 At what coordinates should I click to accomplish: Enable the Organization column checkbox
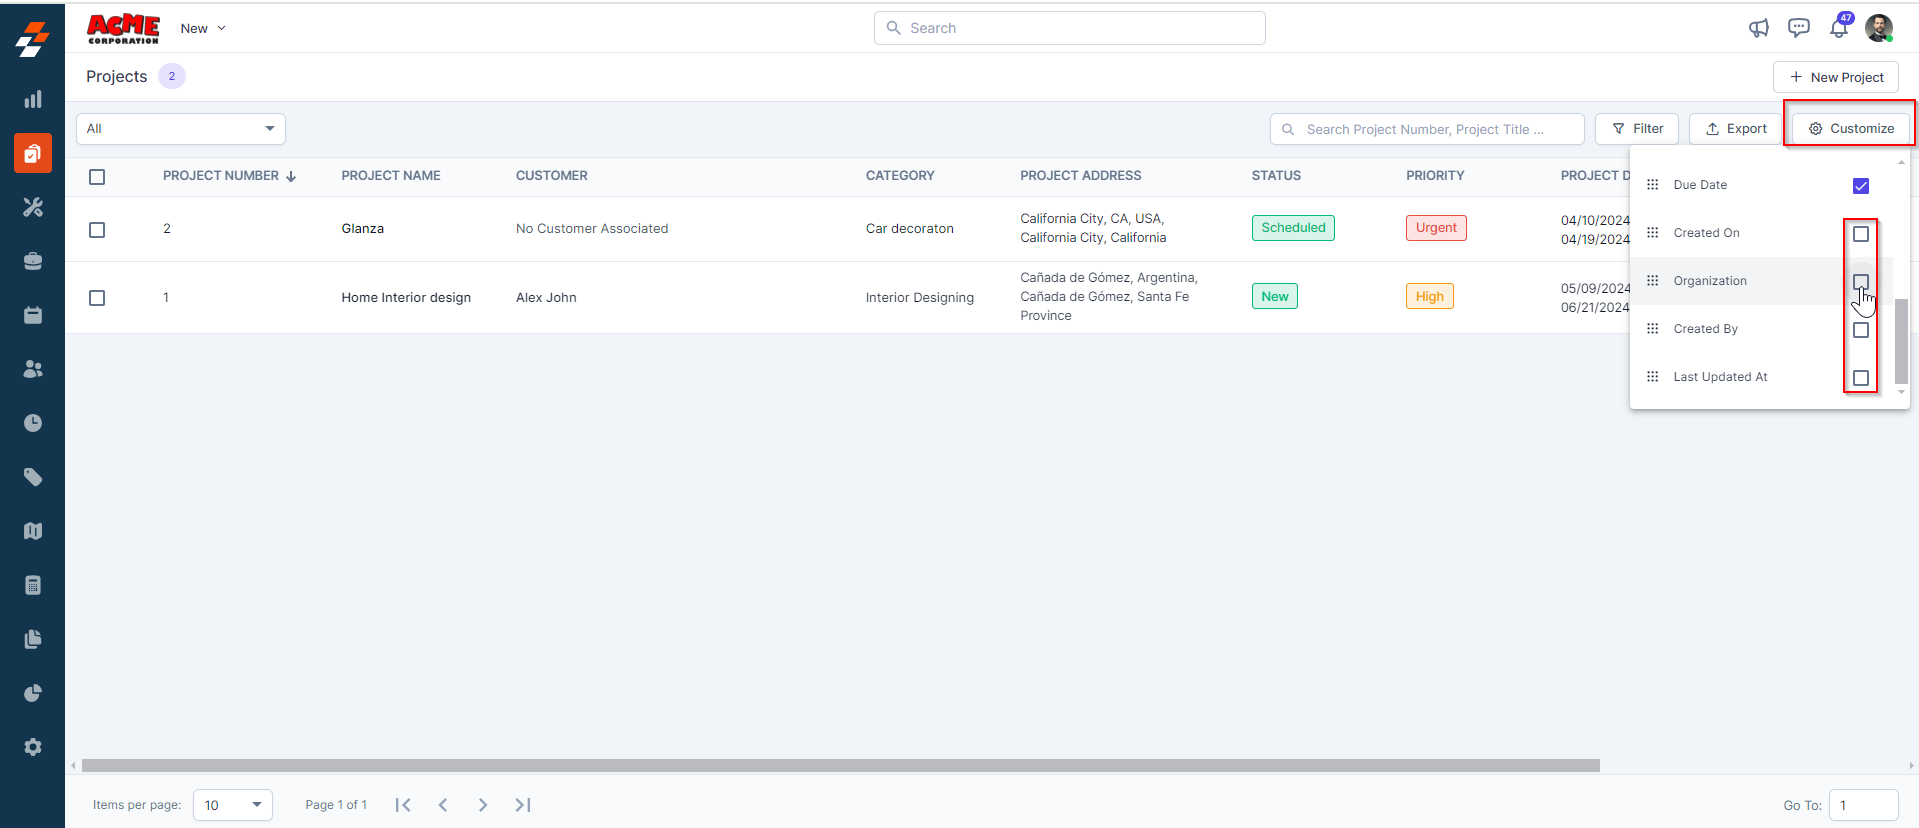tap(1860, 282)
